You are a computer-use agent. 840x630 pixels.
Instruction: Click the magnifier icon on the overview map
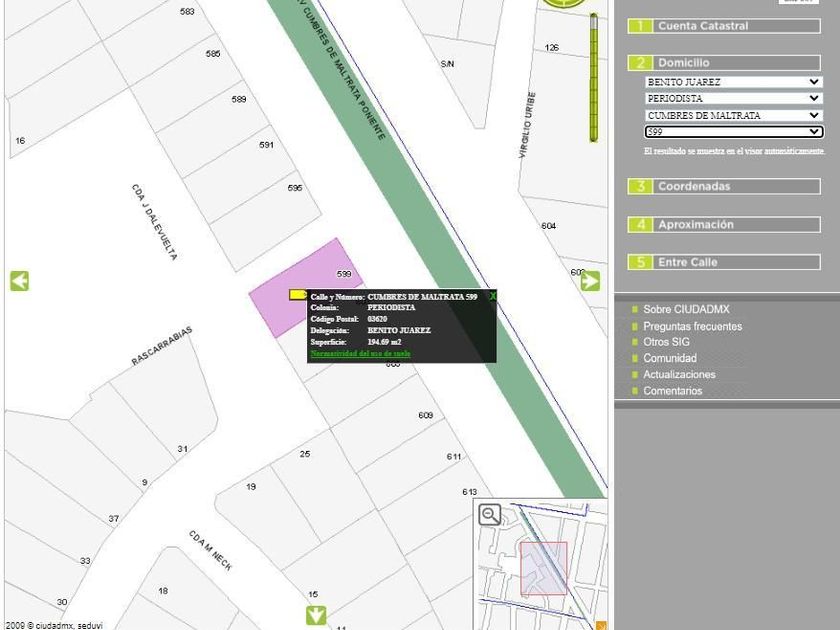tap(490, 515)
